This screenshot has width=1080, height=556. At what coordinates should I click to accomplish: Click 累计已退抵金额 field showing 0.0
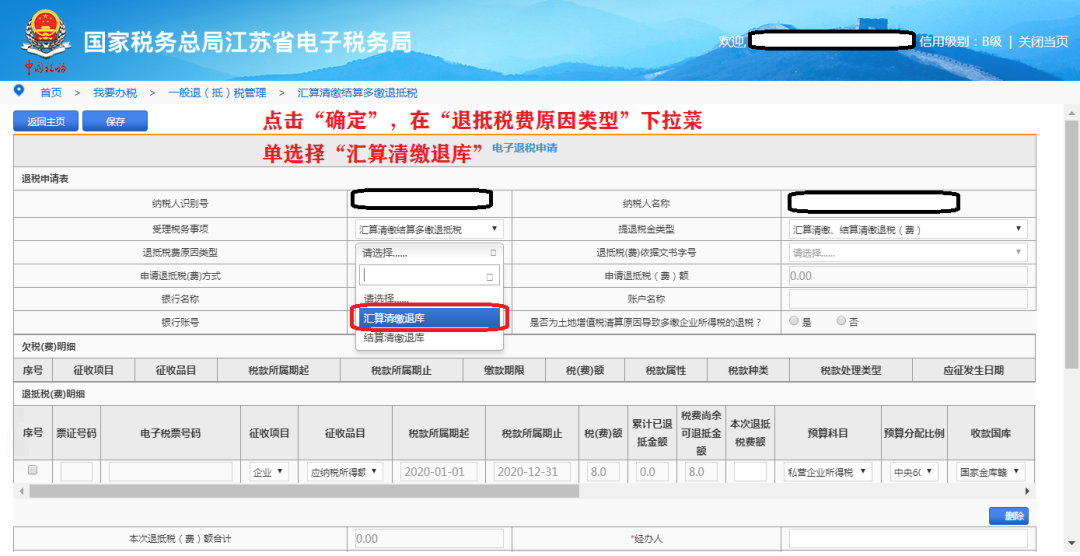point(652,472)
